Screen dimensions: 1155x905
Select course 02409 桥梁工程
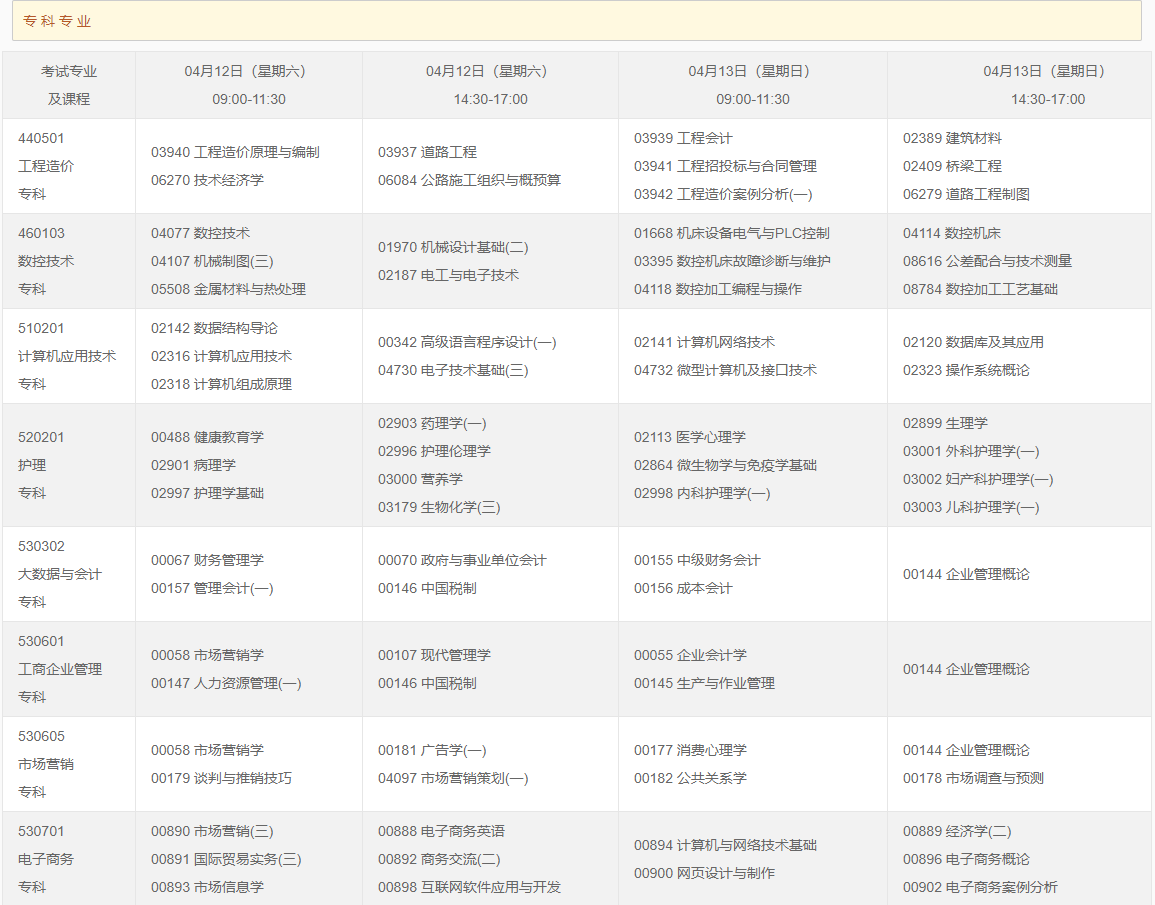pyautogui.click(x=952, y=166)
